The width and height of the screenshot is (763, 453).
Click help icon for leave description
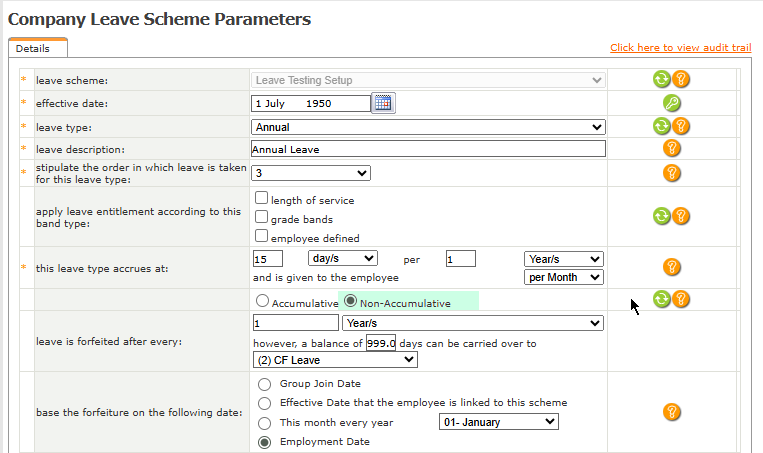(x=672, y=148)
